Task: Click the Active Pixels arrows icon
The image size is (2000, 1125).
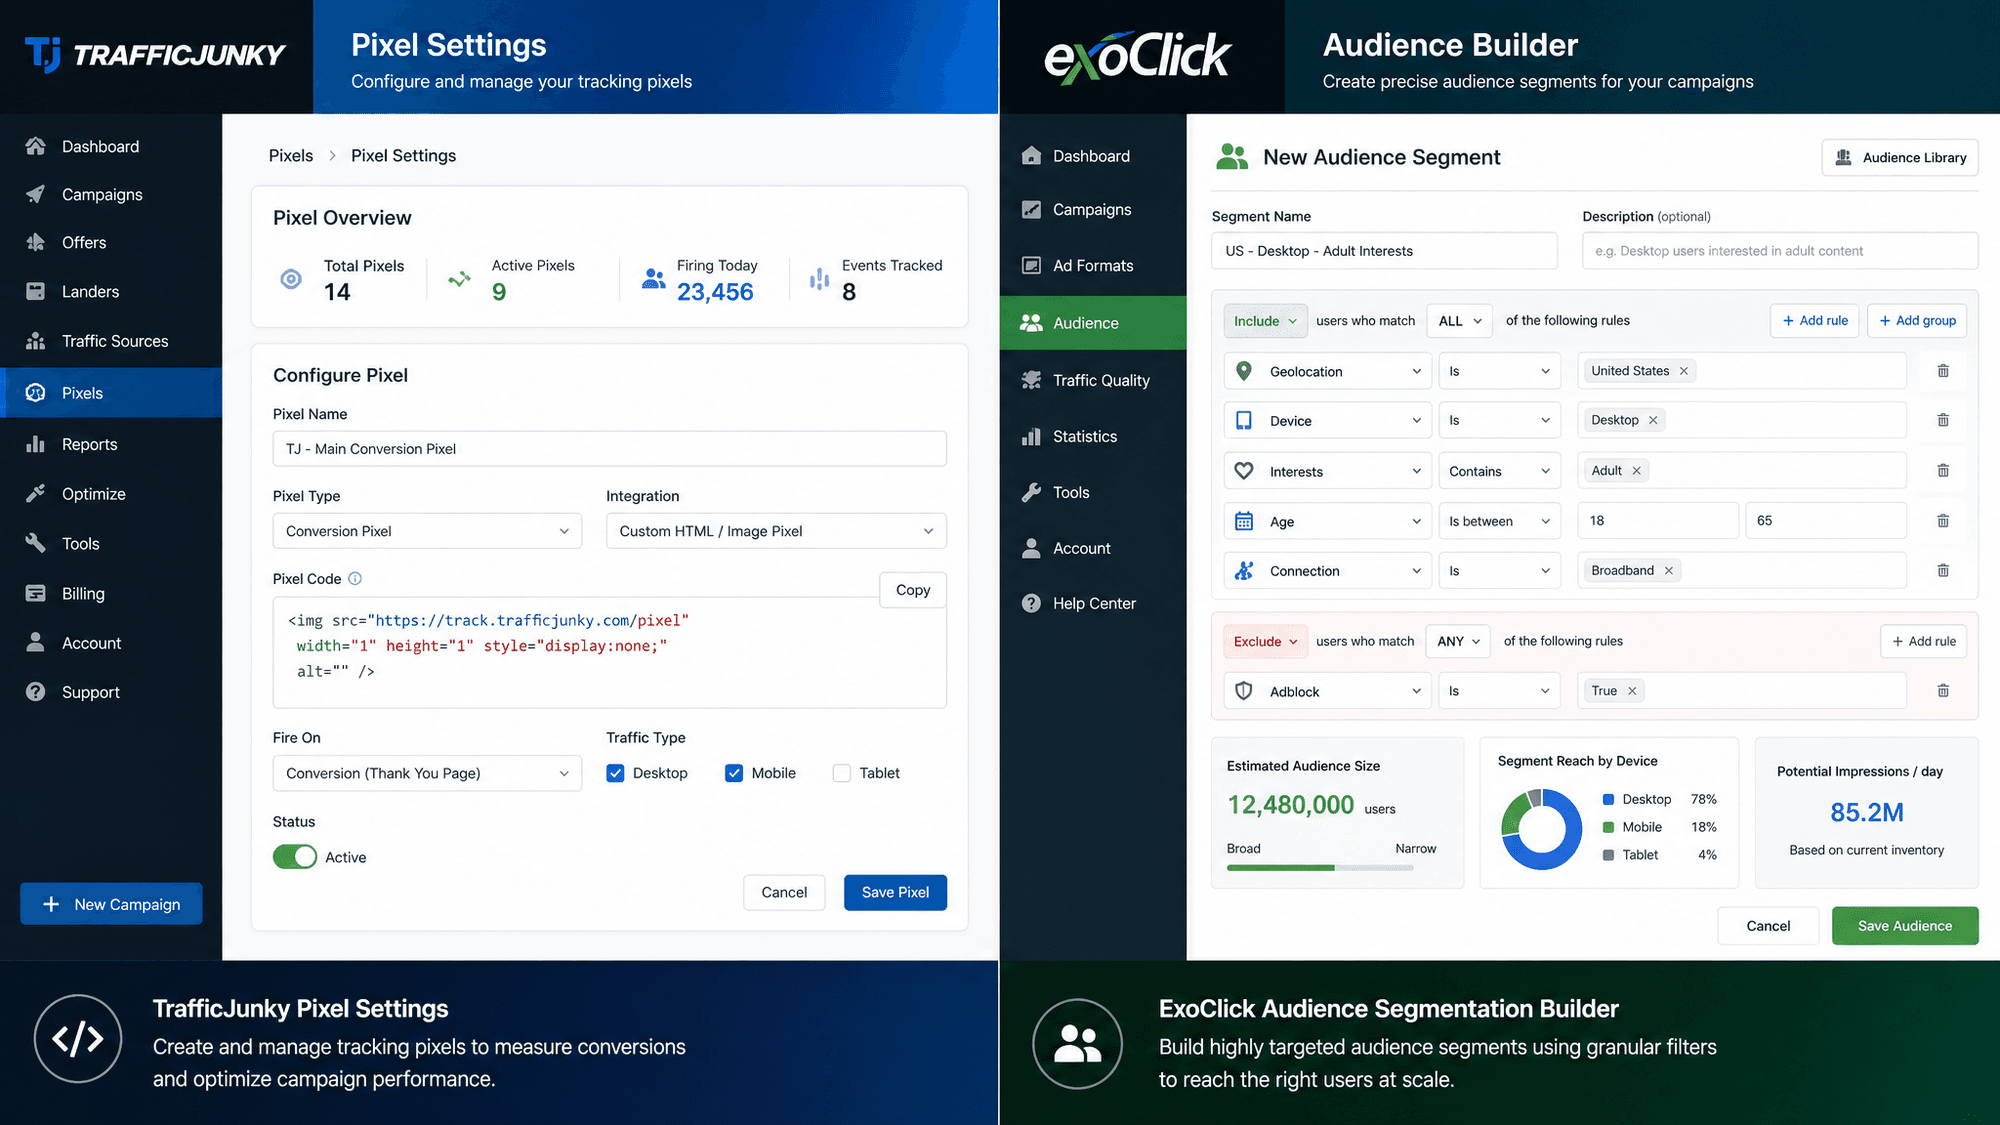Action: coord(459,279)
